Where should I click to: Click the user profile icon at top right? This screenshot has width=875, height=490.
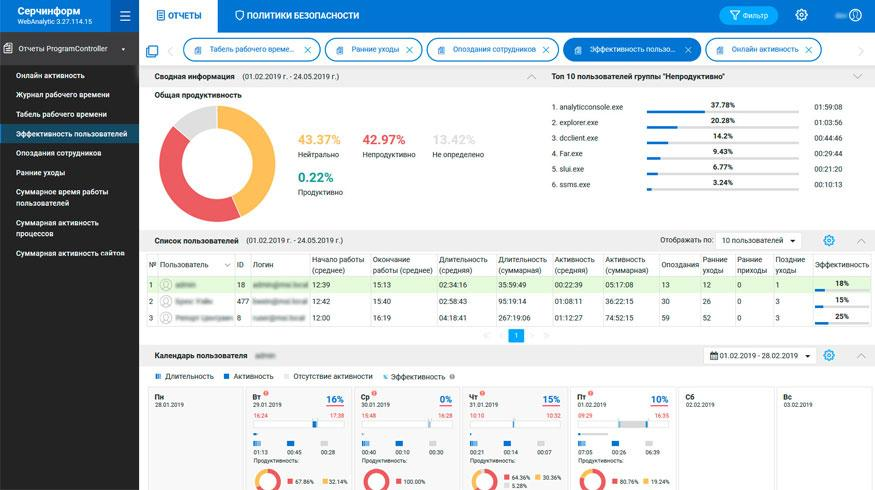pos(855,15)
